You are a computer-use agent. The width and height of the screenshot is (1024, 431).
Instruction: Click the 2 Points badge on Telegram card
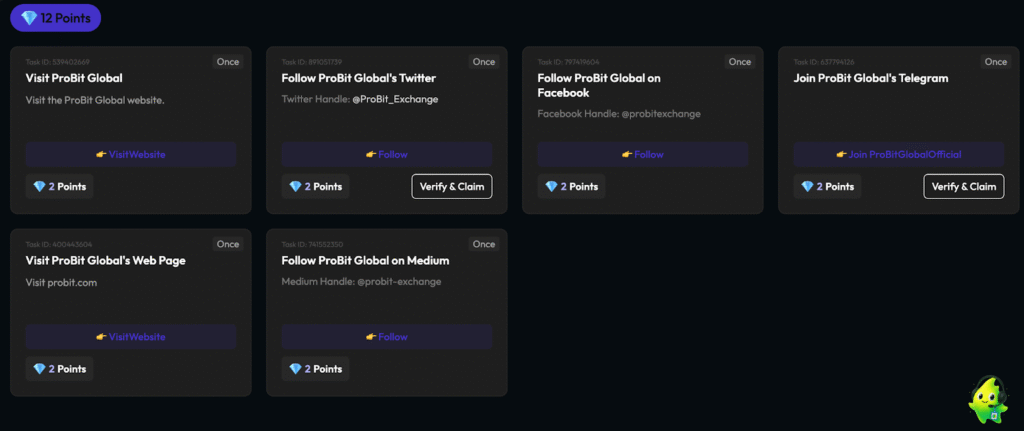[827, 186]
